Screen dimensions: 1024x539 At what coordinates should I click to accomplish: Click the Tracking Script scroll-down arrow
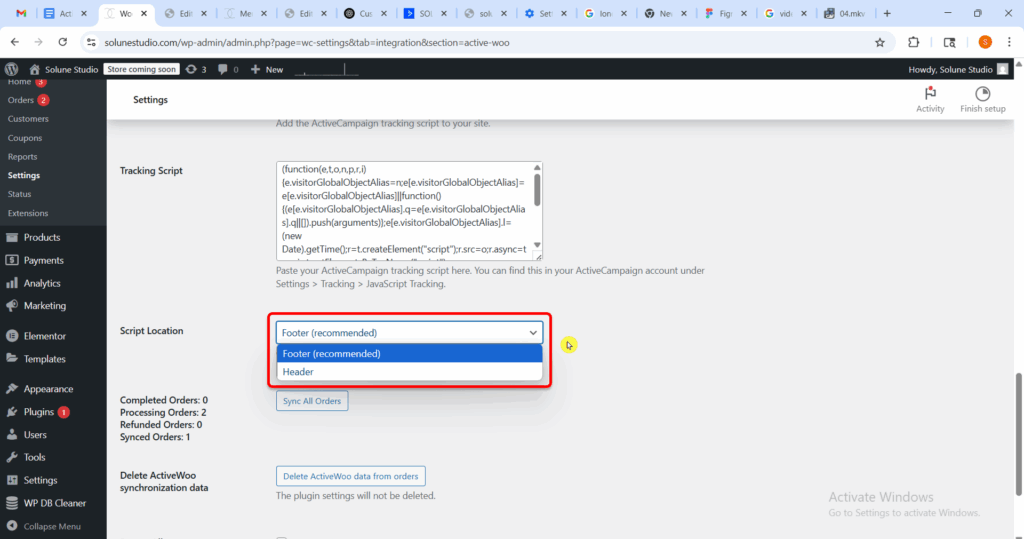pos(537,245)
